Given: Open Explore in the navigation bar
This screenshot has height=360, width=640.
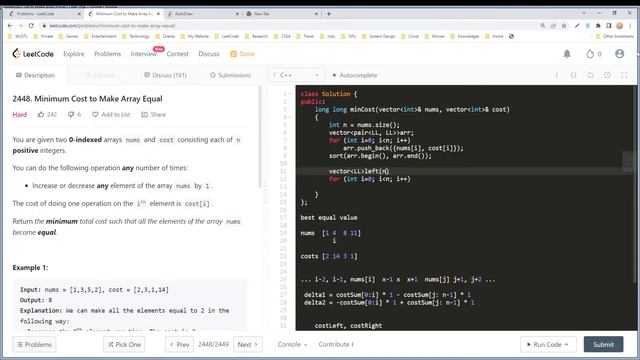Looking at the screenshot, I should (x=74, y=54).
